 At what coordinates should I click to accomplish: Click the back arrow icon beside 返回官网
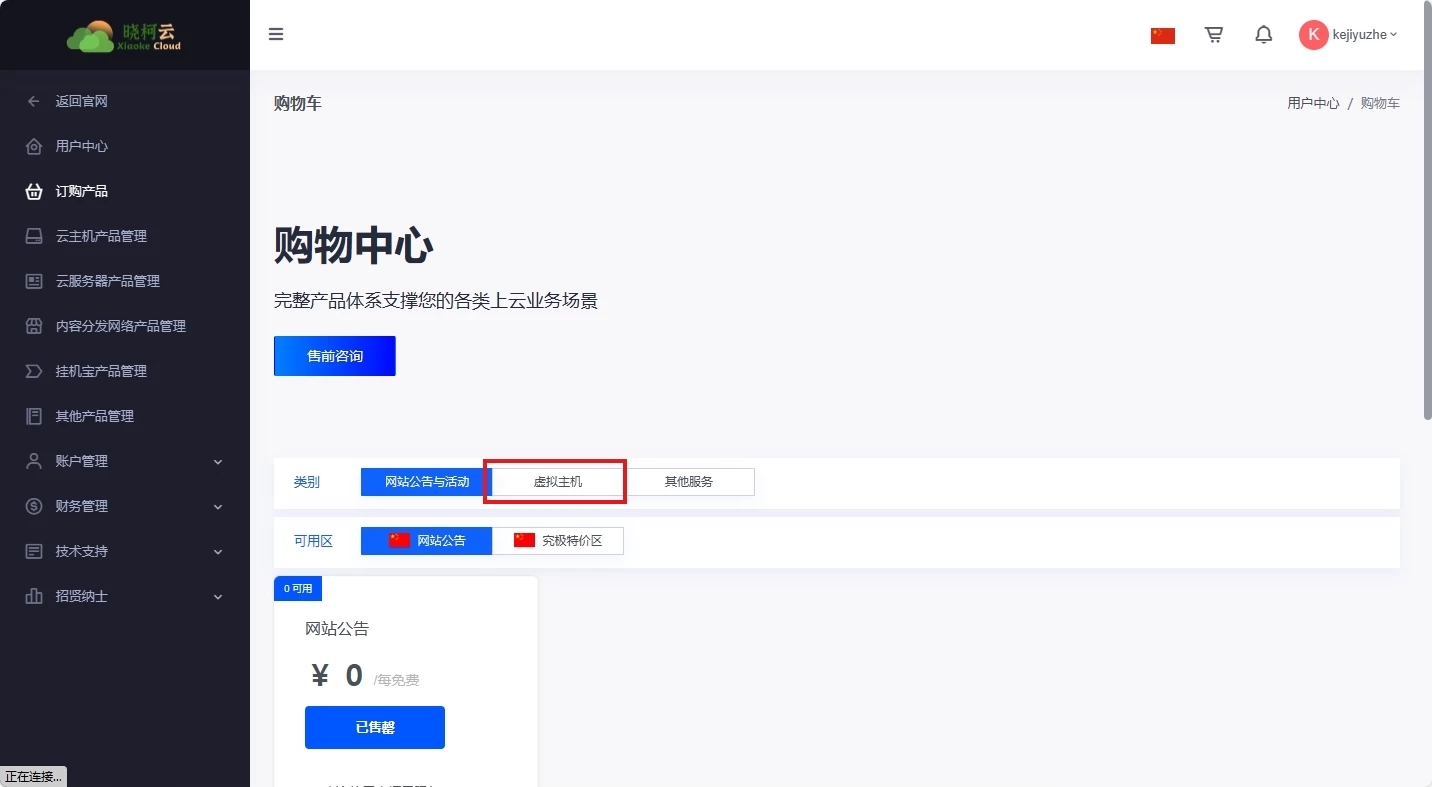pos(34,101)
